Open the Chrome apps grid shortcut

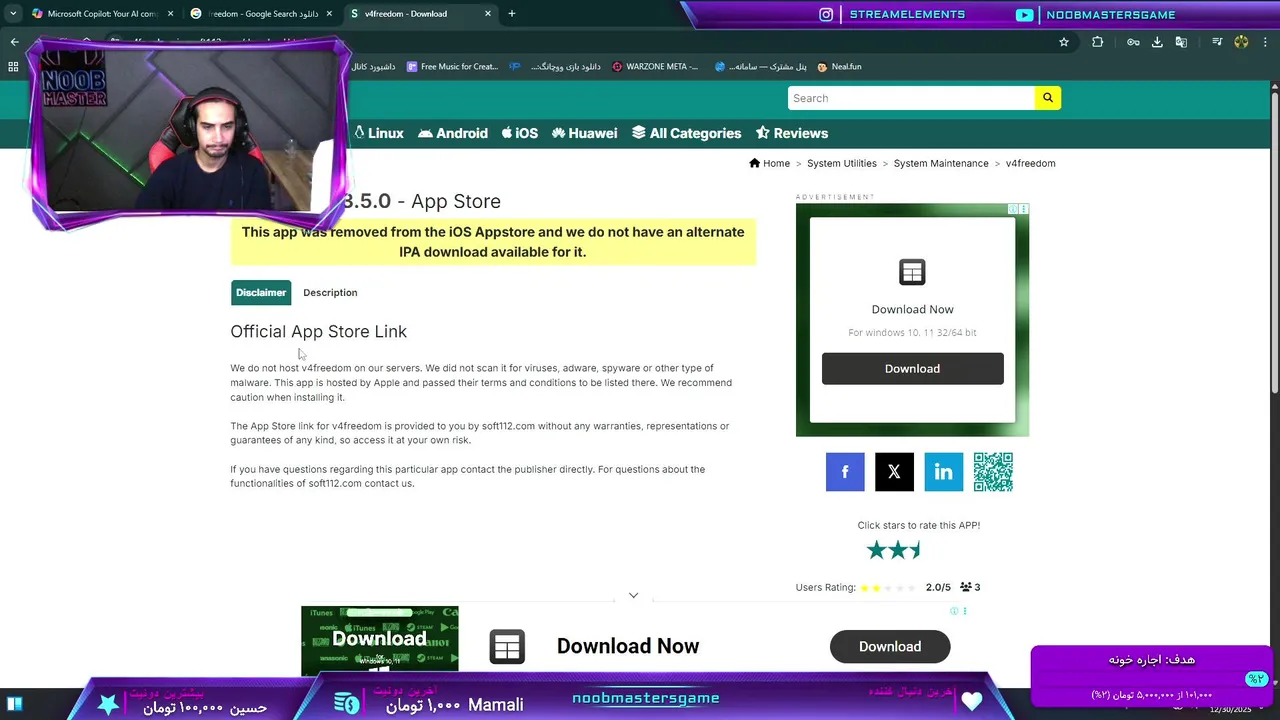click(13, 67)
